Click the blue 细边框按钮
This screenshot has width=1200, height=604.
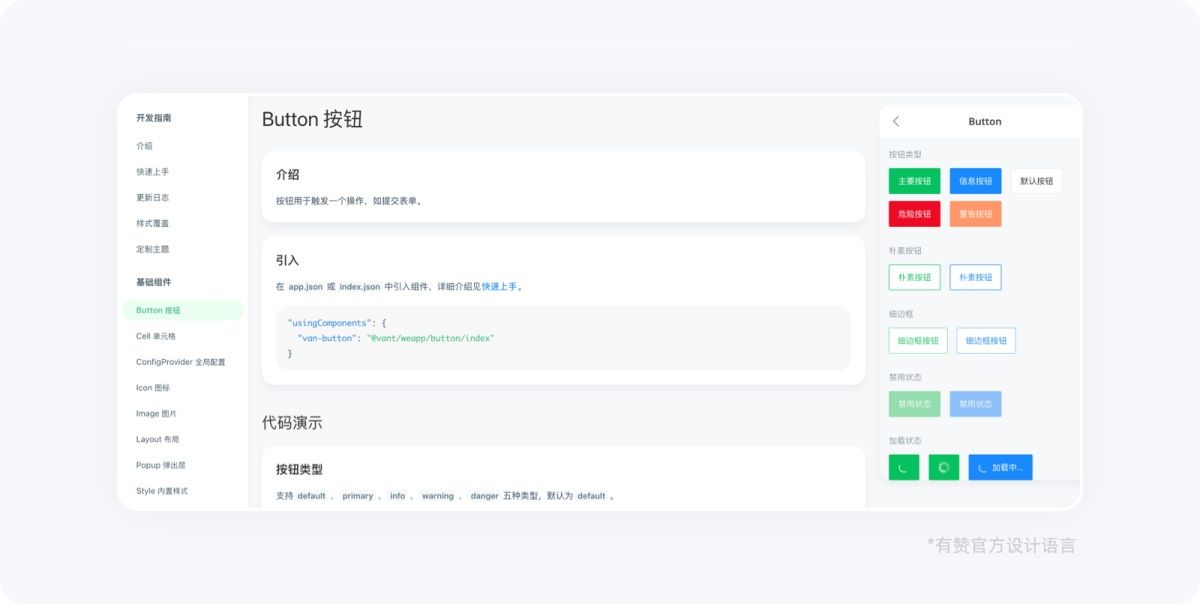986,341
